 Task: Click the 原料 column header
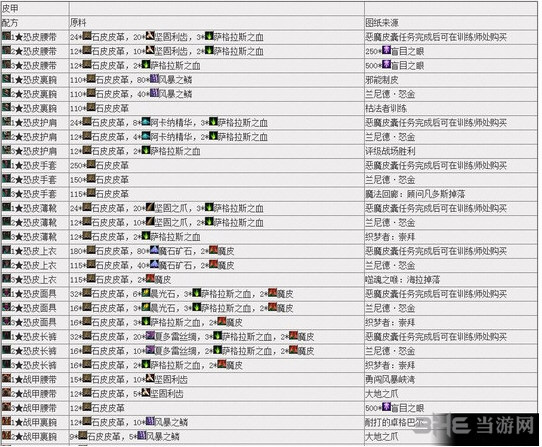click(x=217, y=22)
